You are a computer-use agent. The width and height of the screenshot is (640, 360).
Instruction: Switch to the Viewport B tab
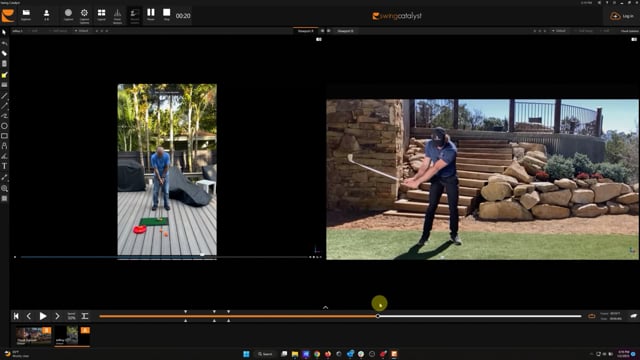(346, 31)
